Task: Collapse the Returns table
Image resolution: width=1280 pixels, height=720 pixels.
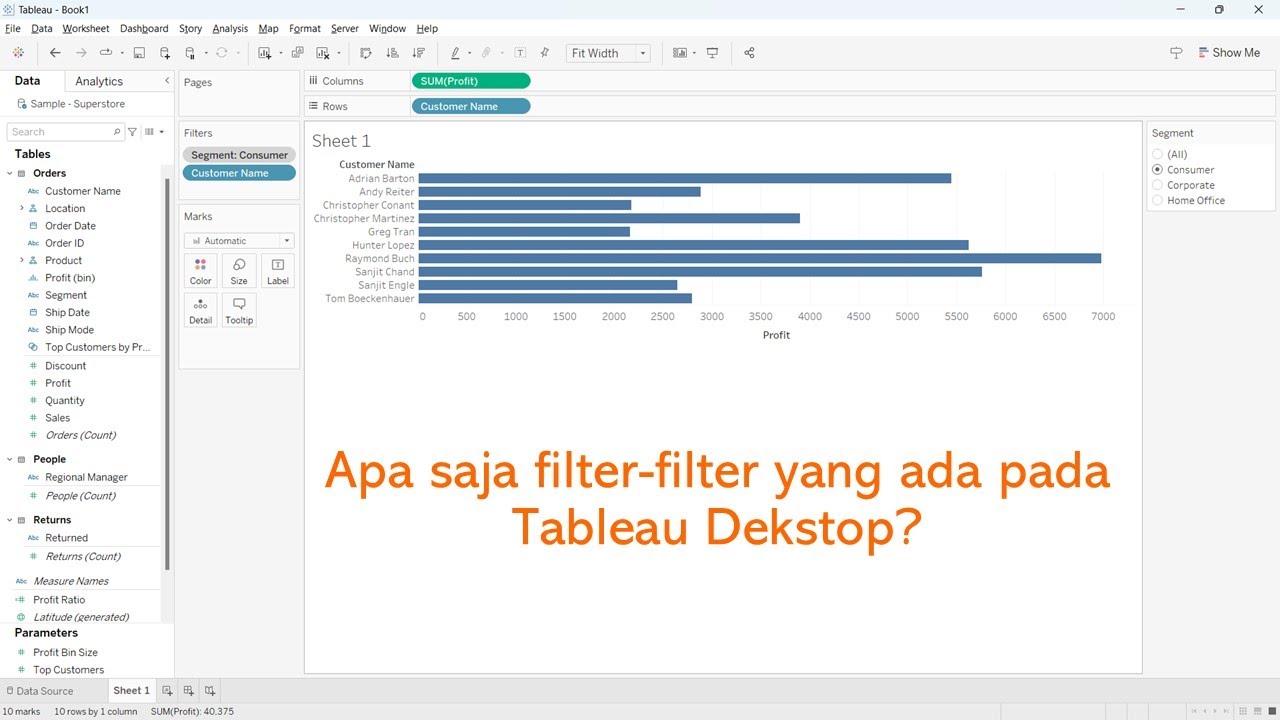Action: click(x=10, y=520)
